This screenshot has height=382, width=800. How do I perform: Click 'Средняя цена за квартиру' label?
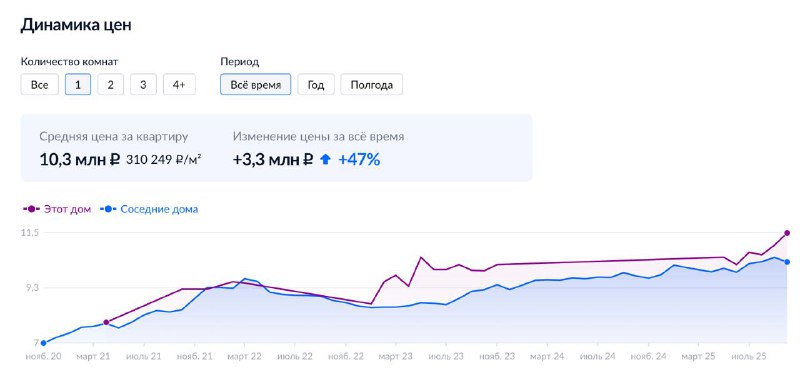coord(114,137)
